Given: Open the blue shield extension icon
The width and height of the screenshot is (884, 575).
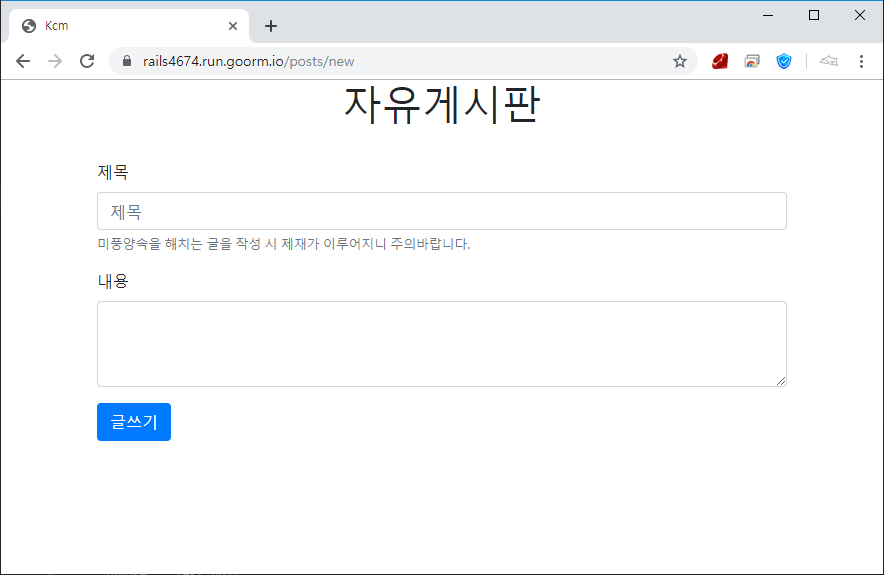Looking at the screenshot, I should [x=784, y=61].
